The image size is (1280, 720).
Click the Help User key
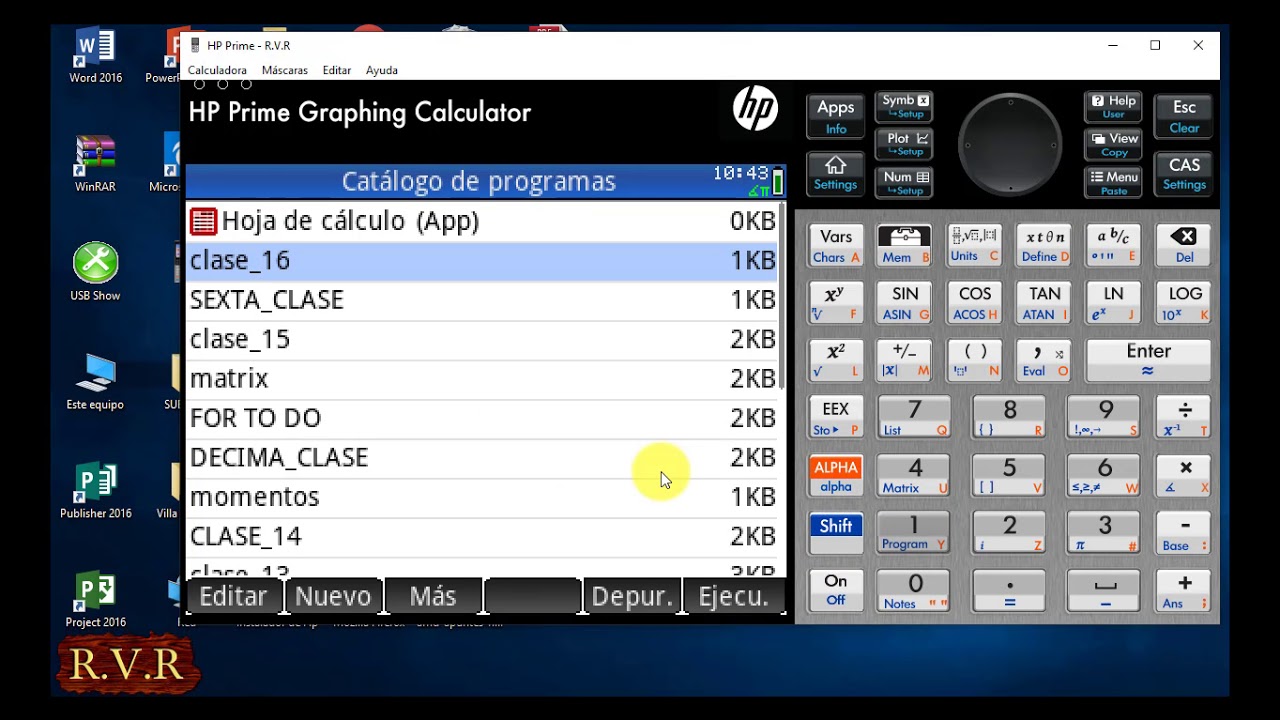[1114, 106]
